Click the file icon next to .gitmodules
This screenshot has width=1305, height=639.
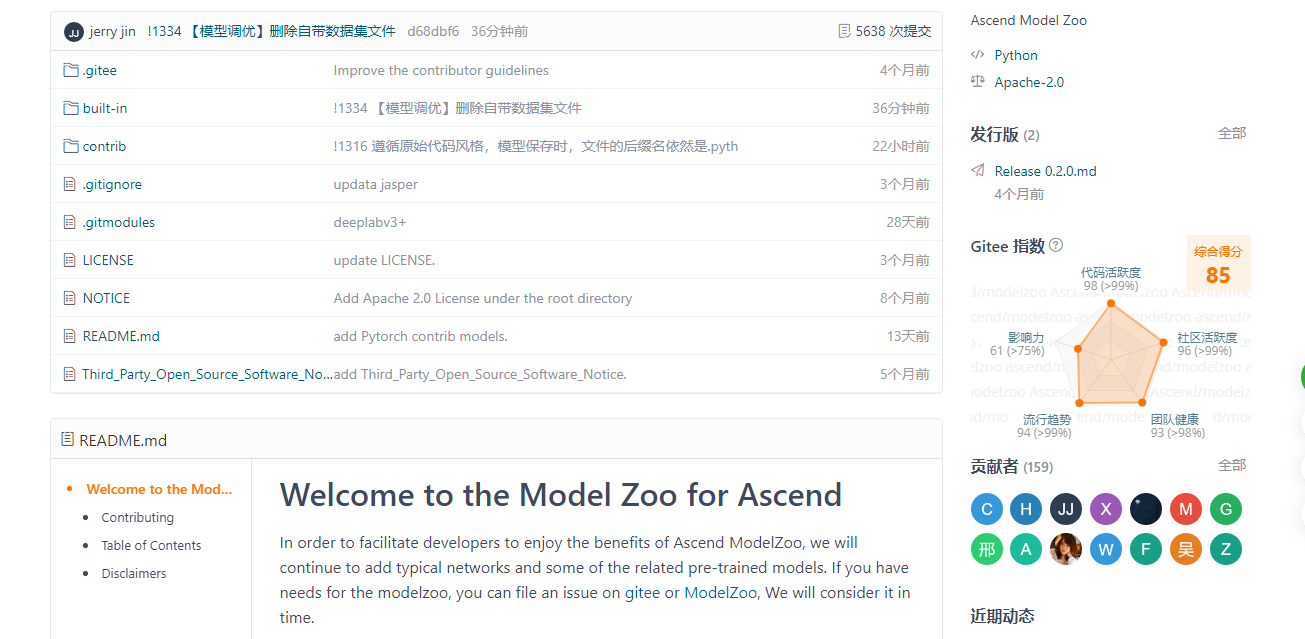70,222
